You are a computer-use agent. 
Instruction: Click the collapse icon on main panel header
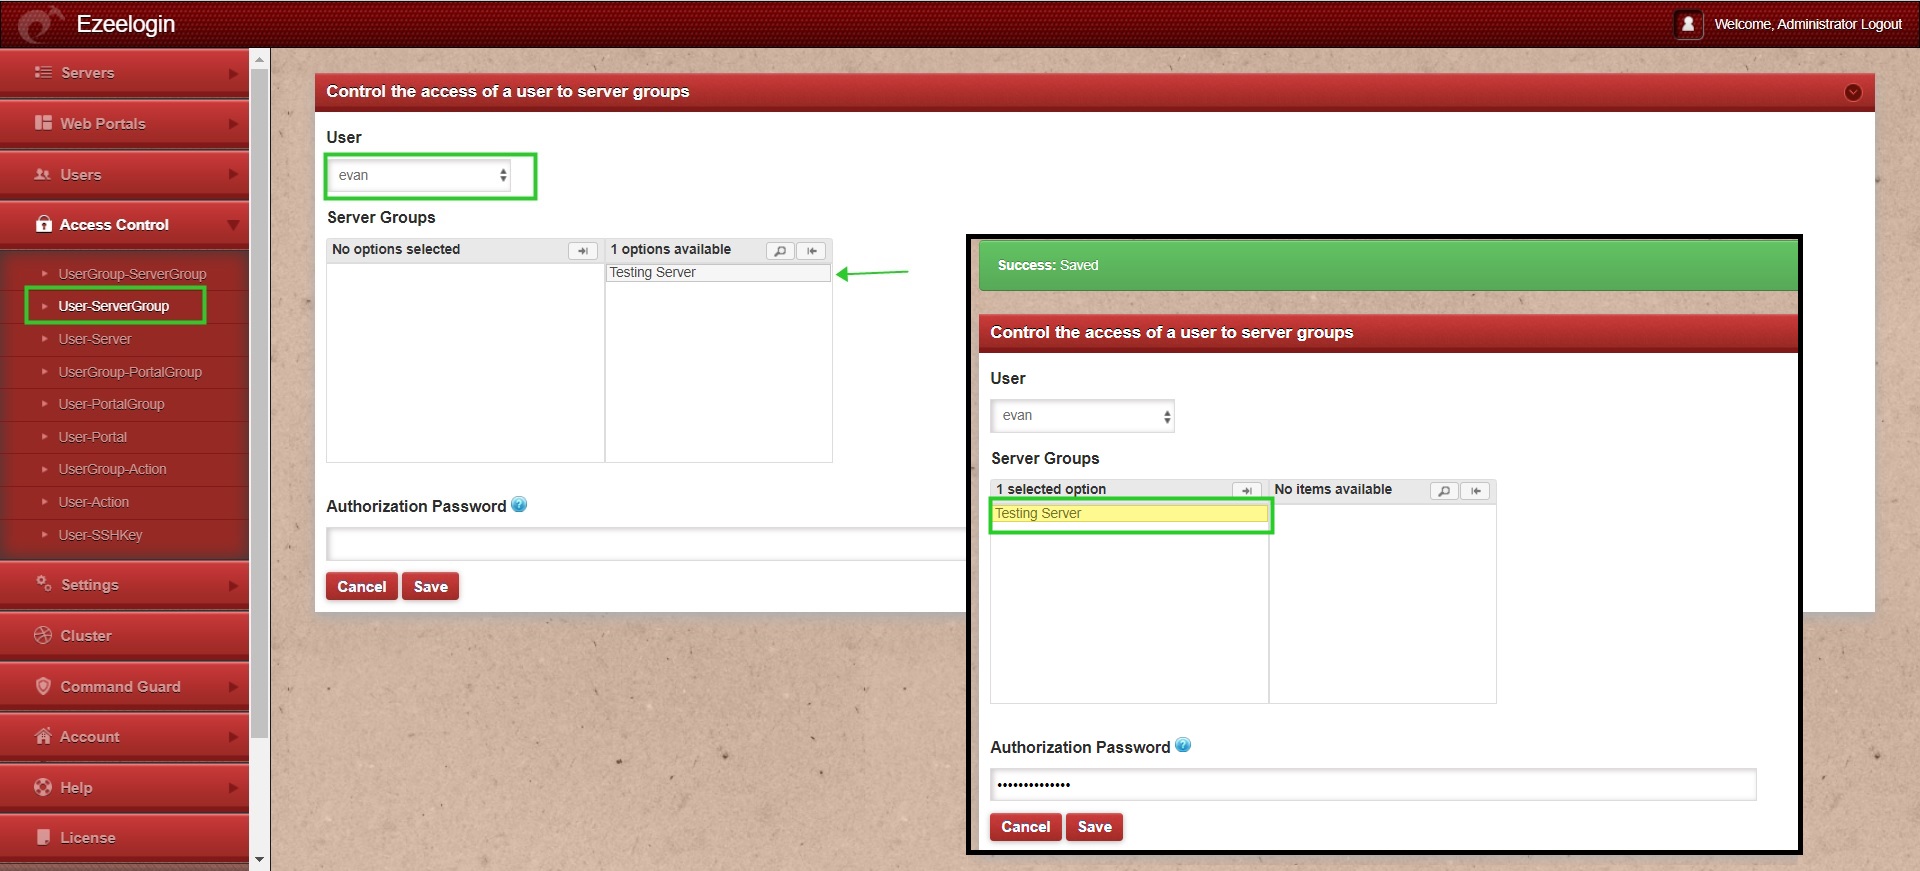tap(1853, 92)
